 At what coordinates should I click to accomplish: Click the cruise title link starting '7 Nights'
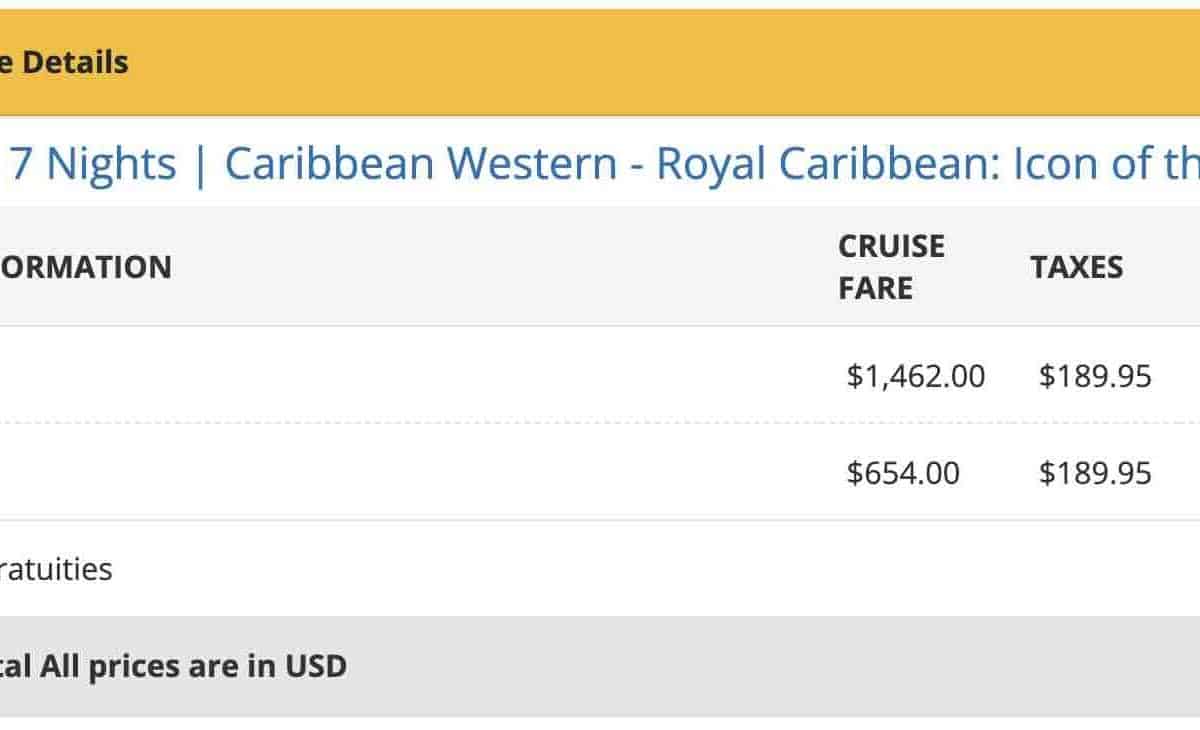[600, 163]
